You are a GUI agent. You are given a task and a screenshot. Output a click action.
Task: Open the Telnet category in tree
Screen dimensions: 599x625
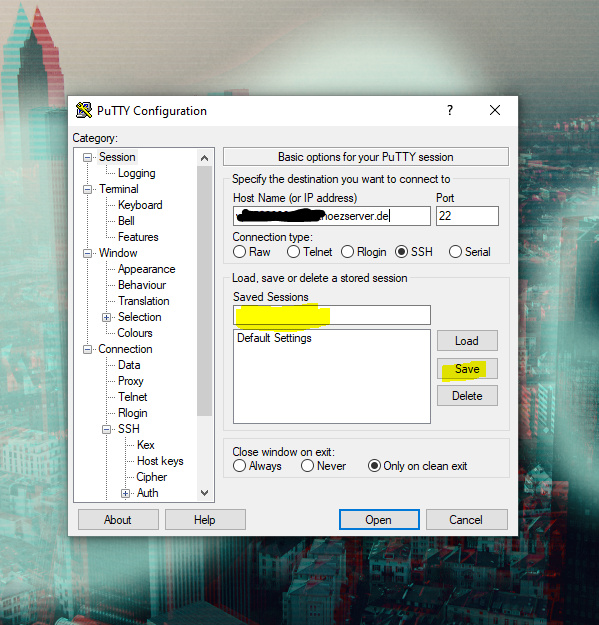coord(133,397)
